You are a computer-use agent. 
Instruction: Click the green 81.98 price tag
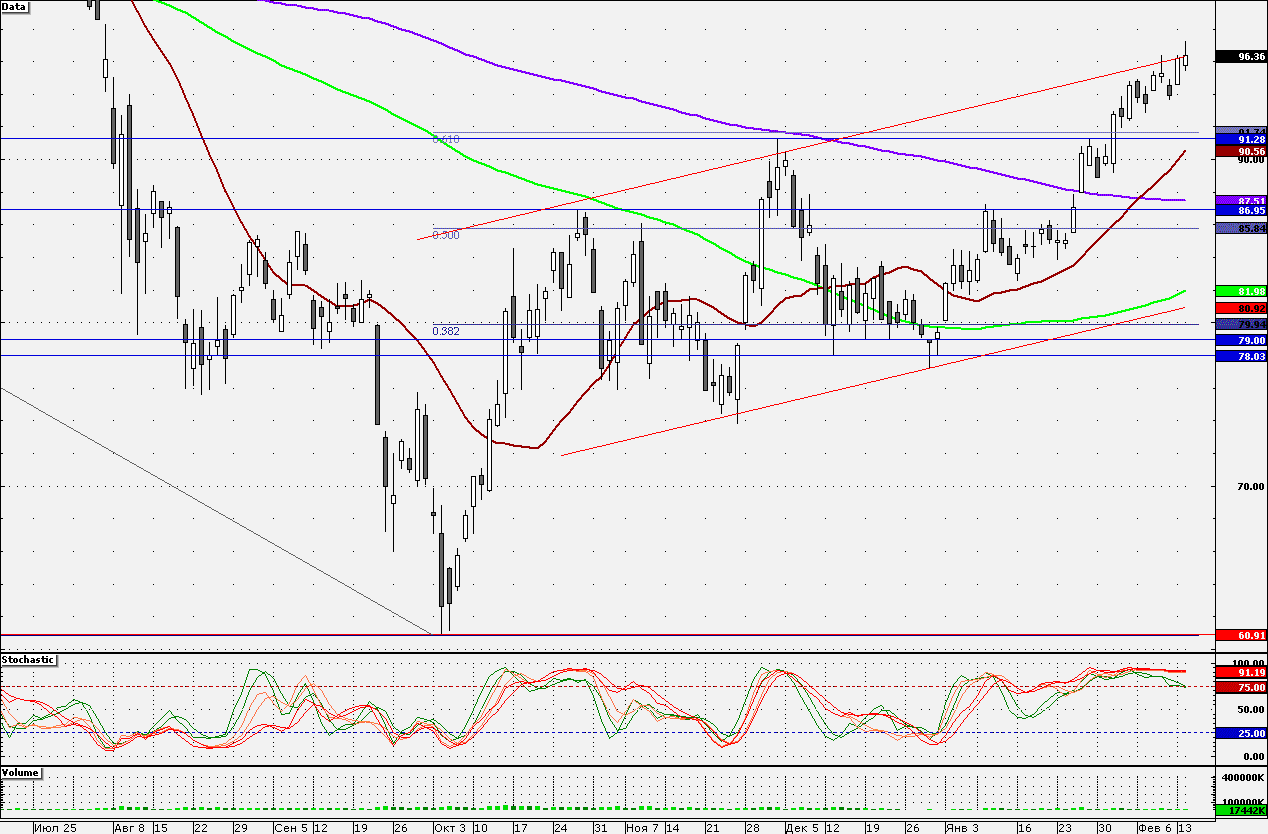click(x=1240, y=291)
